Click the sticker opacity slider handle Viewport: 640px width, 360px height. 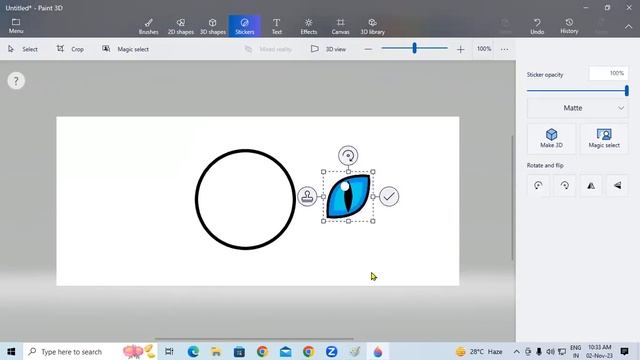click(x=627, y=91)
